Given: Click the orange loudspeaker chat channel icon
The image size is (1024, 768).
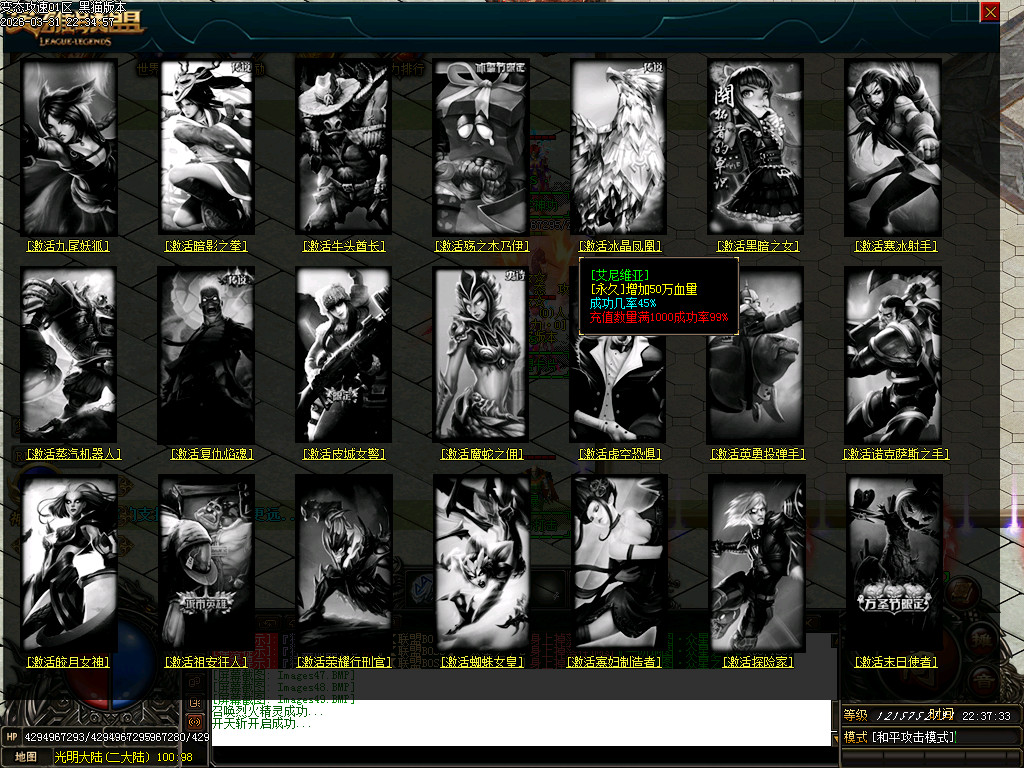Looking at the screenshot, I should point(194,720).
